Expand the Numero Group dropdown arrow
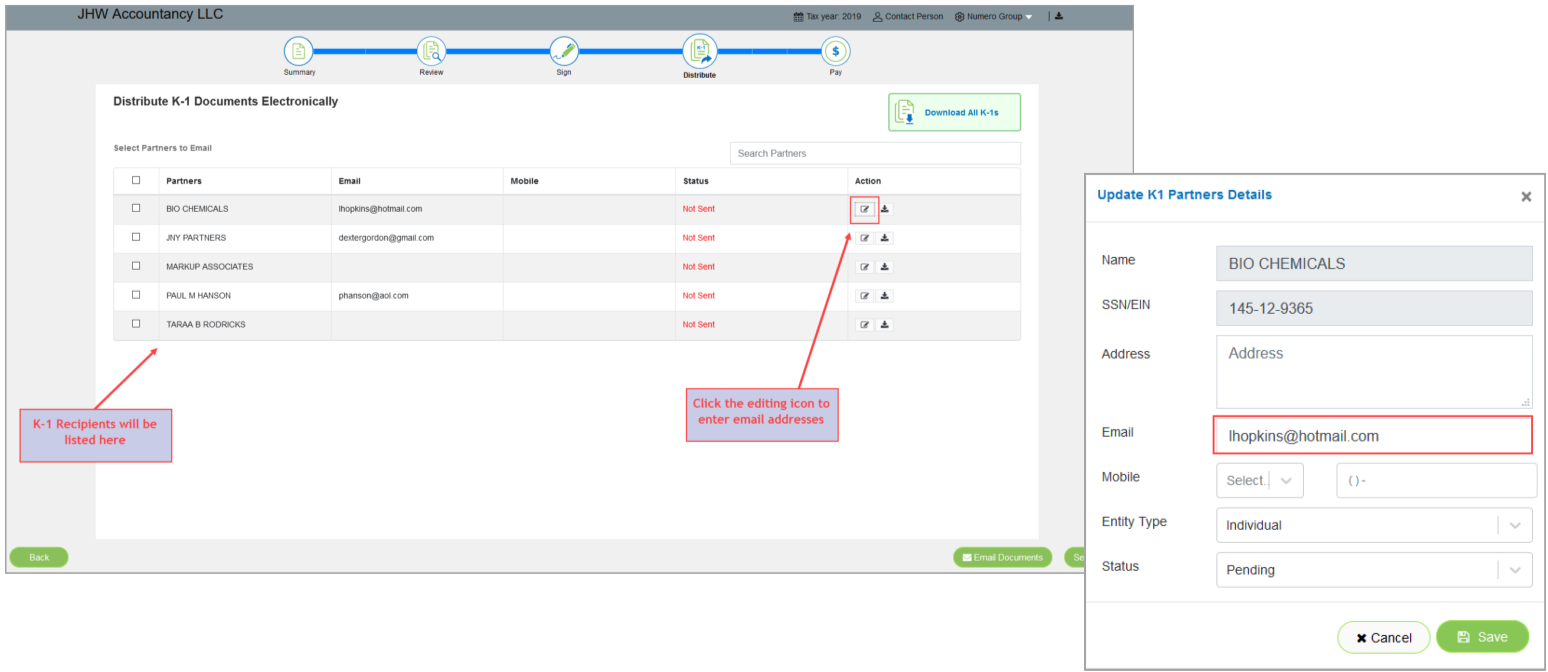1548x672 pixels. [1029, 17]
